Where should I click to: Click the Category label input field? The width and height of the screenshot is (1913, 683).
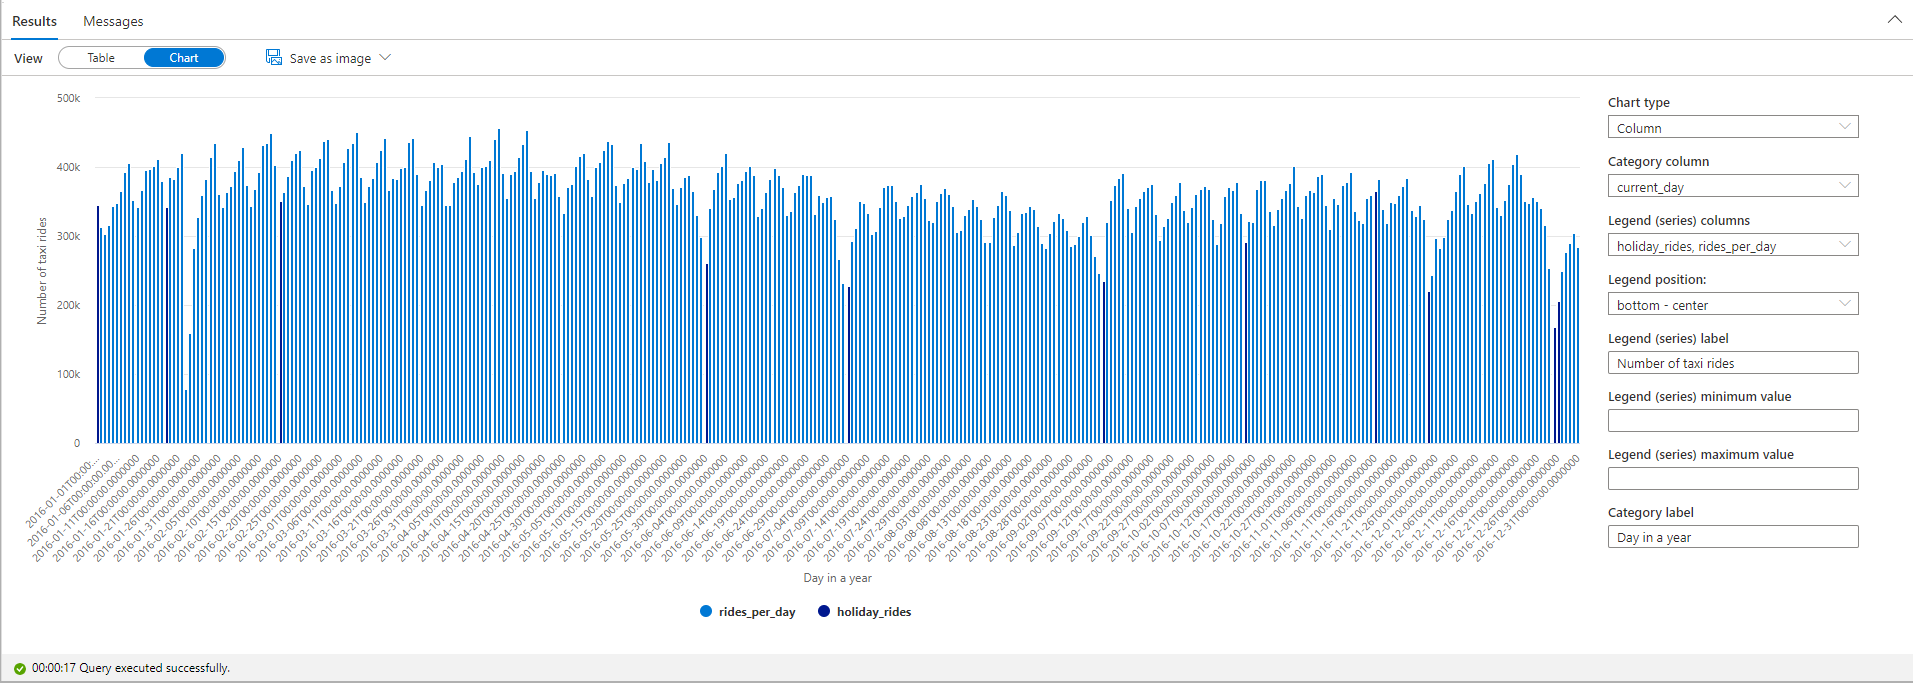pos(1732,537)
